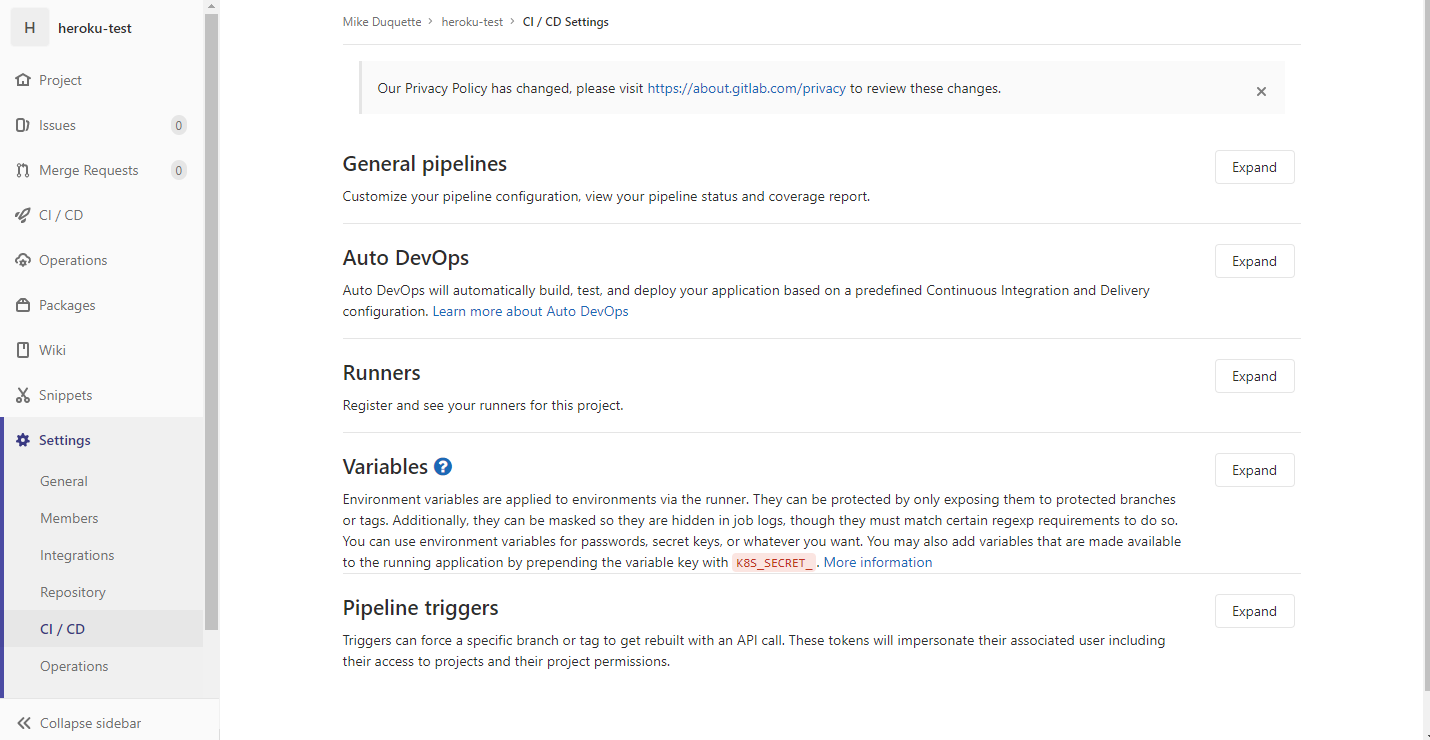Expand the Runners section

(x=1254, y=376)
